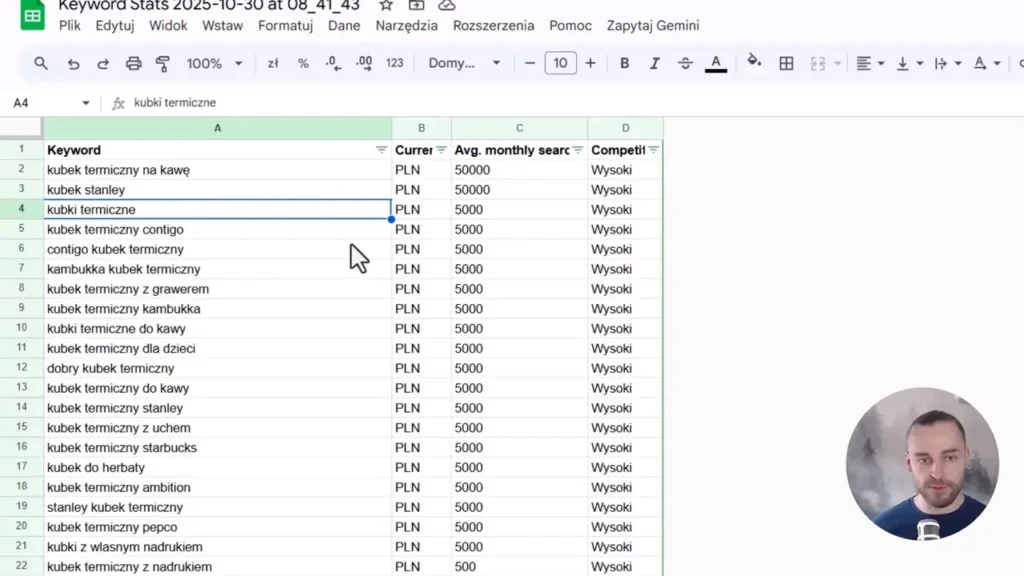Select cell 'kubek stanley'
Viewport: 1024px width, 576px height.
click(217, 189)
